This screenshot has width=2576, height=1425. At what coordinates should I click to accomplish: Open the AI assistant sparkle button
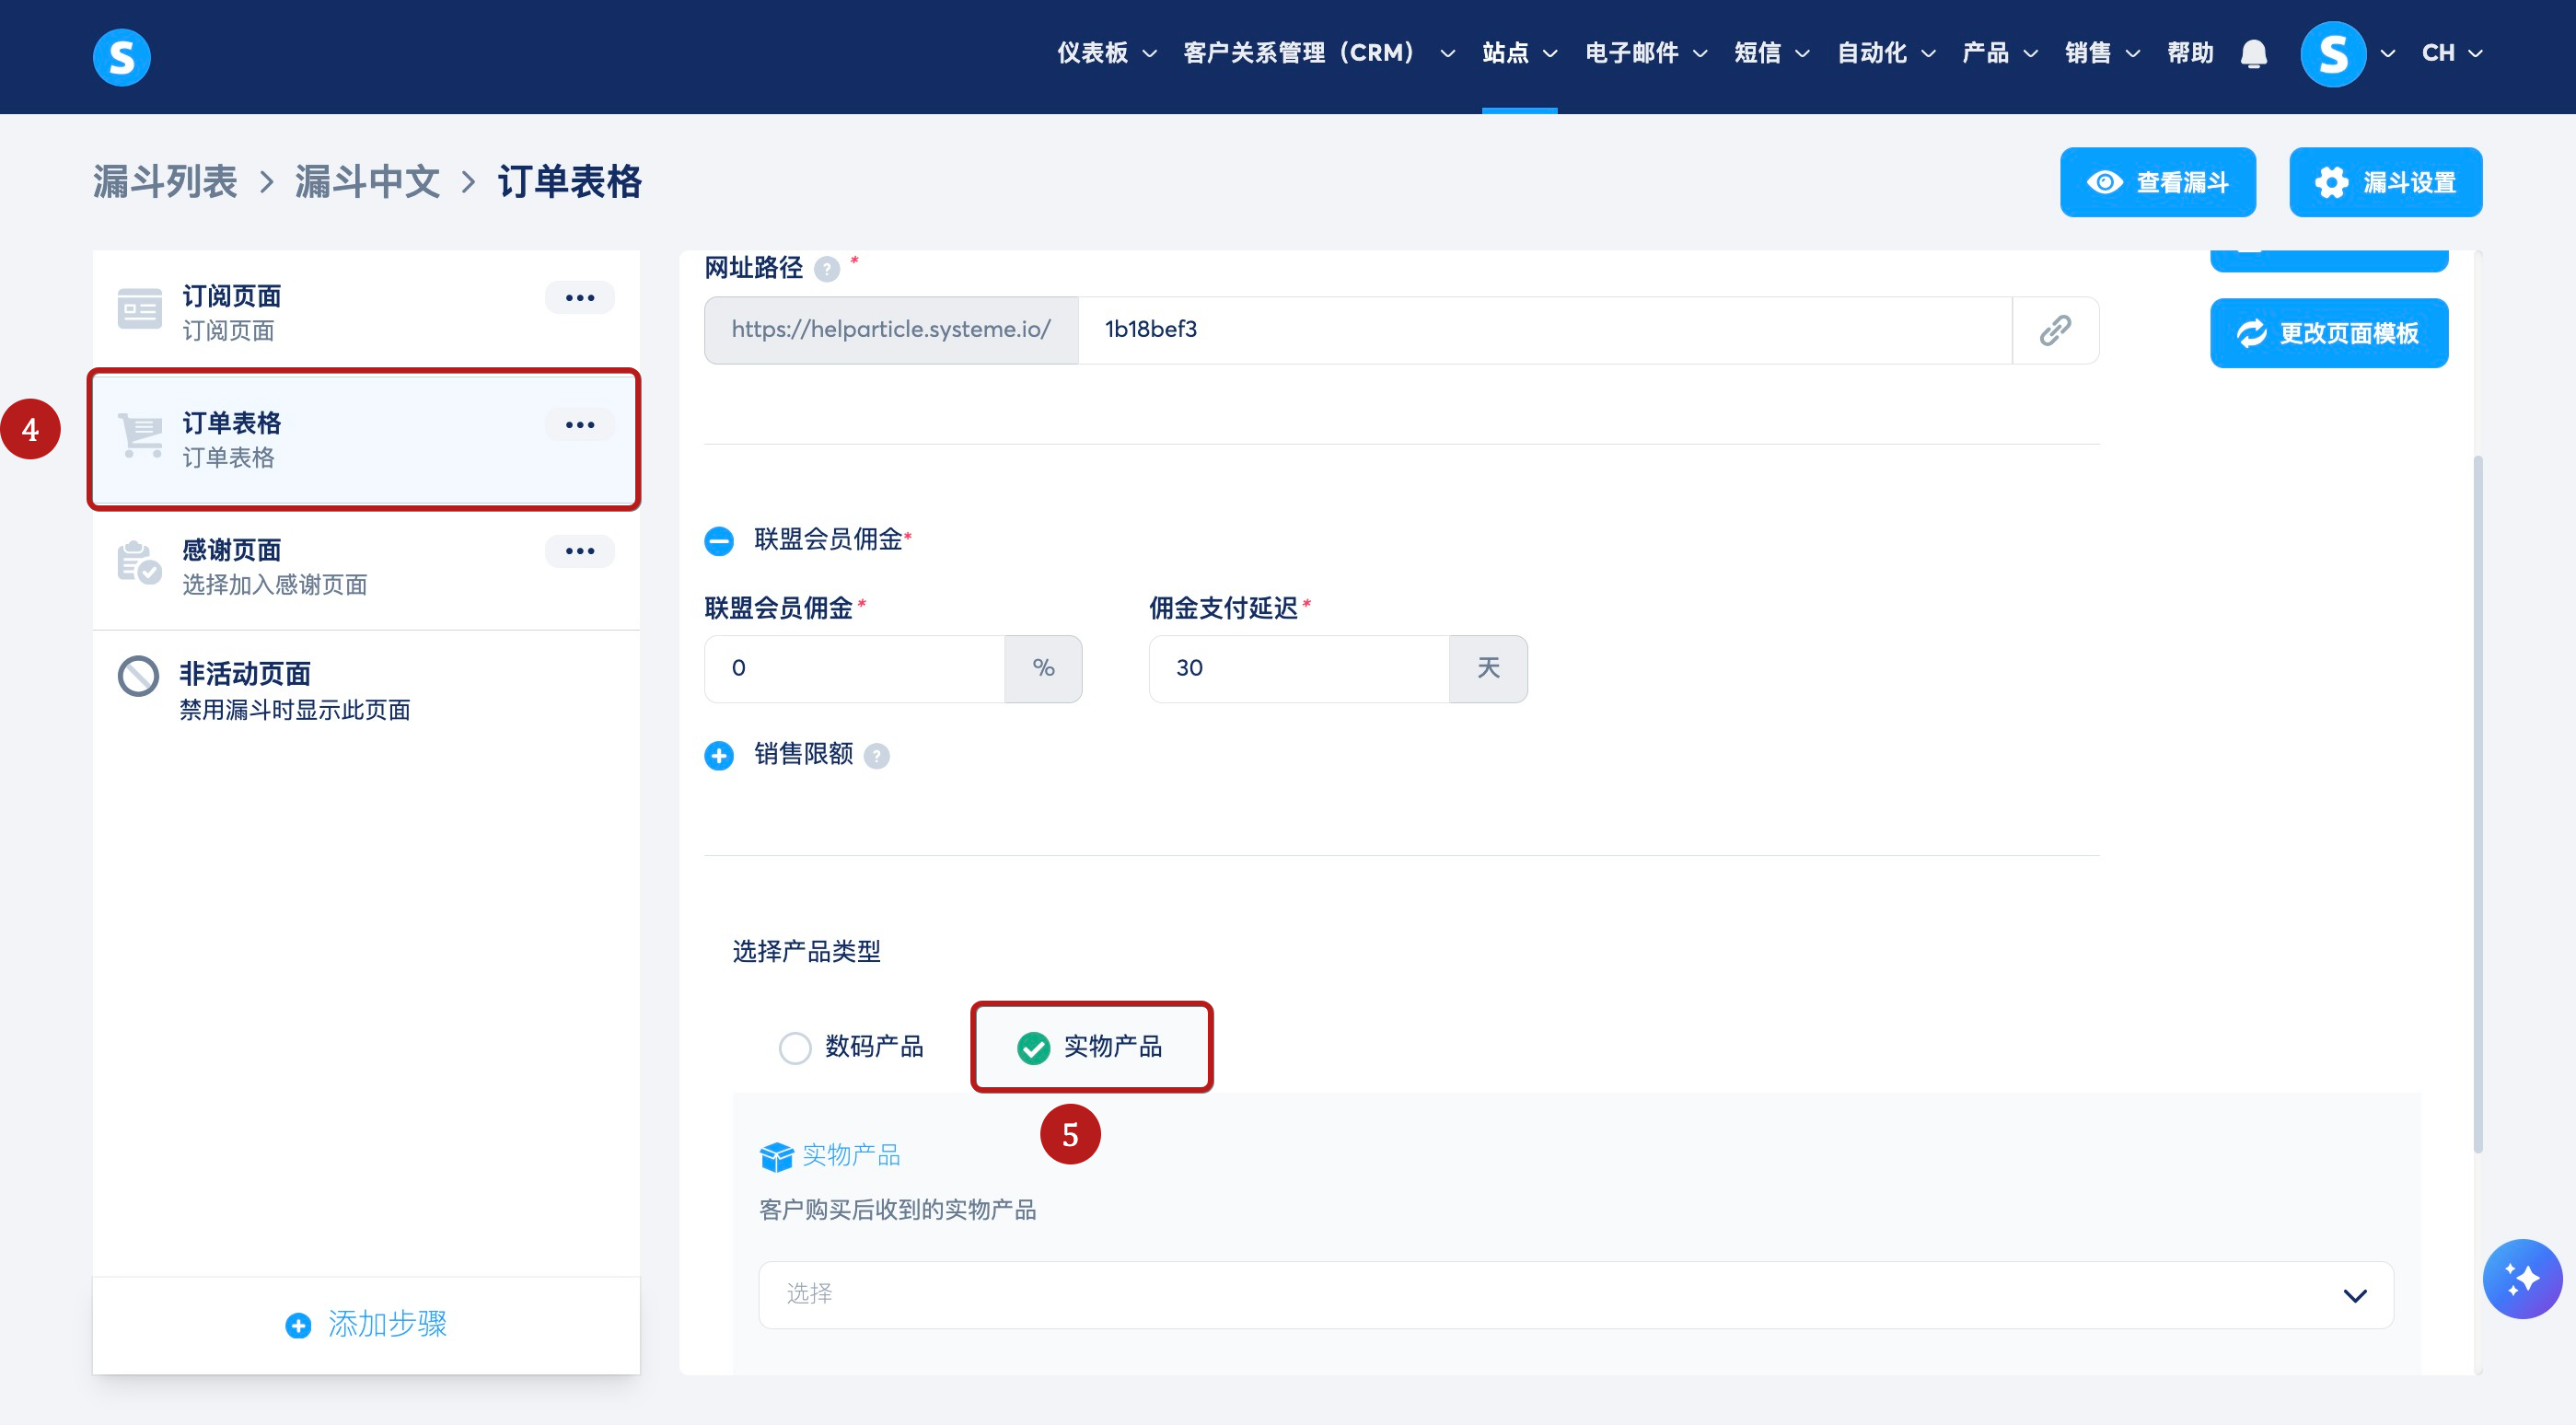click(2521, 1279)
